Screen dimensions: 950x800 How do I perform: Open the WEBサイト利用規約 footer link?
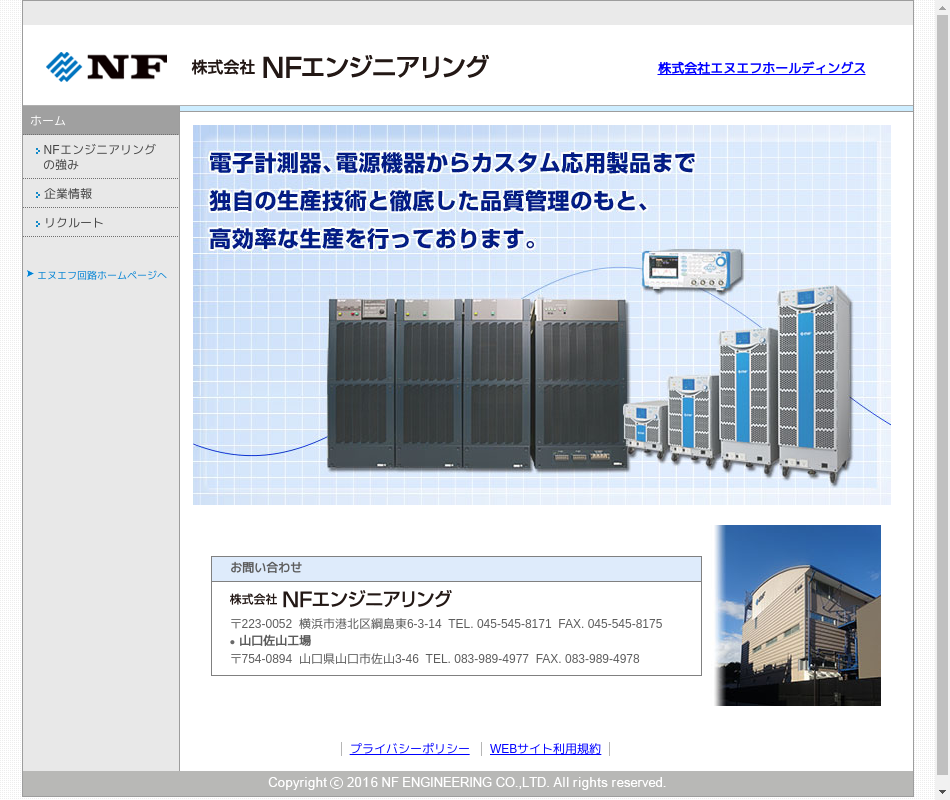(545, 749)
